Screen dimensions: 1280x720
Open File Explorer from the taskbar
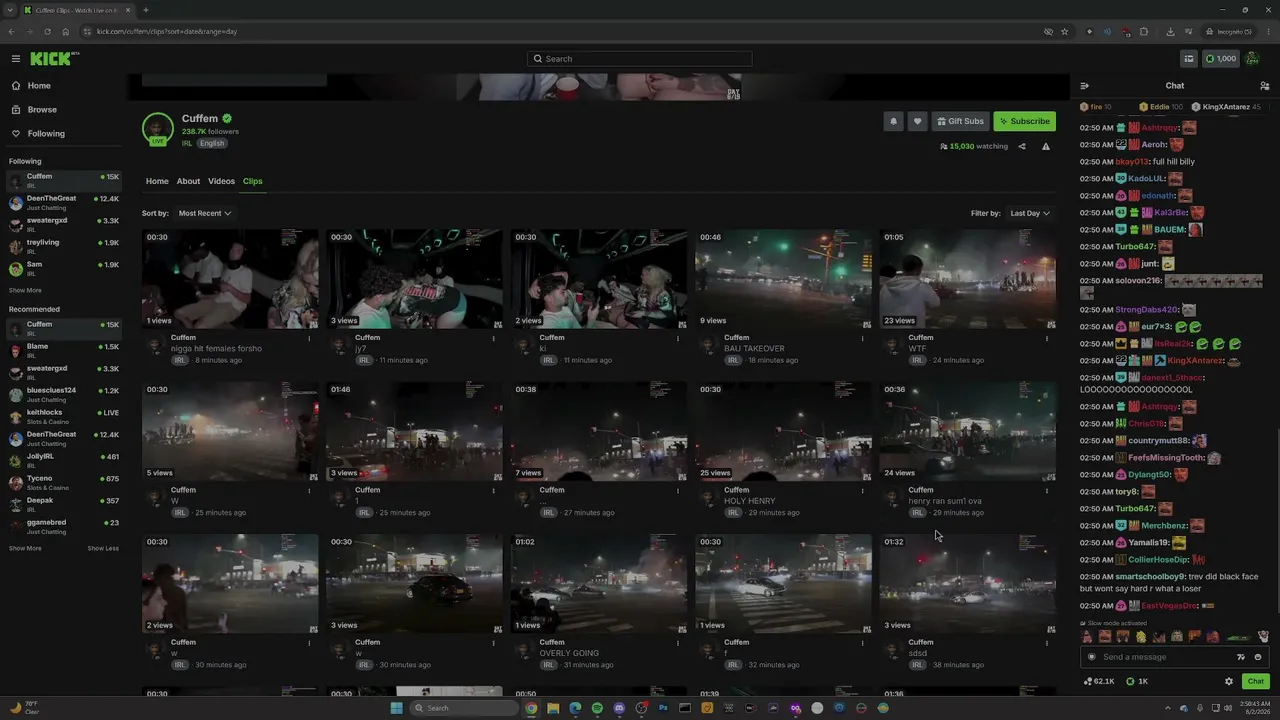(553, 708)
